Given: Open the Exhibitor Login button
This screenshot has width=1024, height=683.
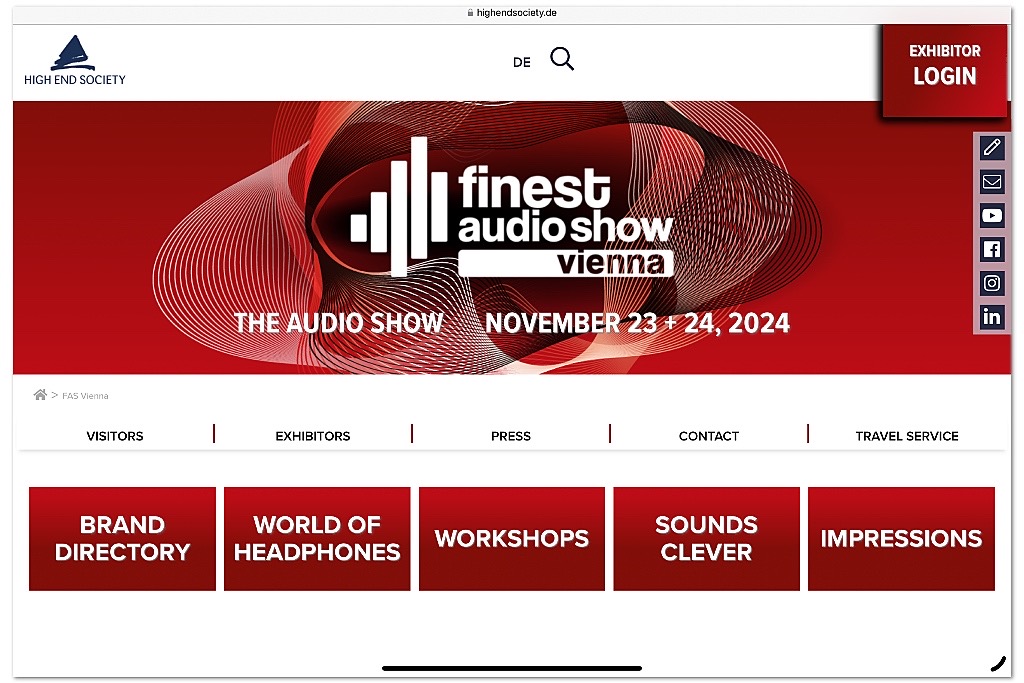Looking at the screenshot, I should pyautogui.click(x=944, y=70).
